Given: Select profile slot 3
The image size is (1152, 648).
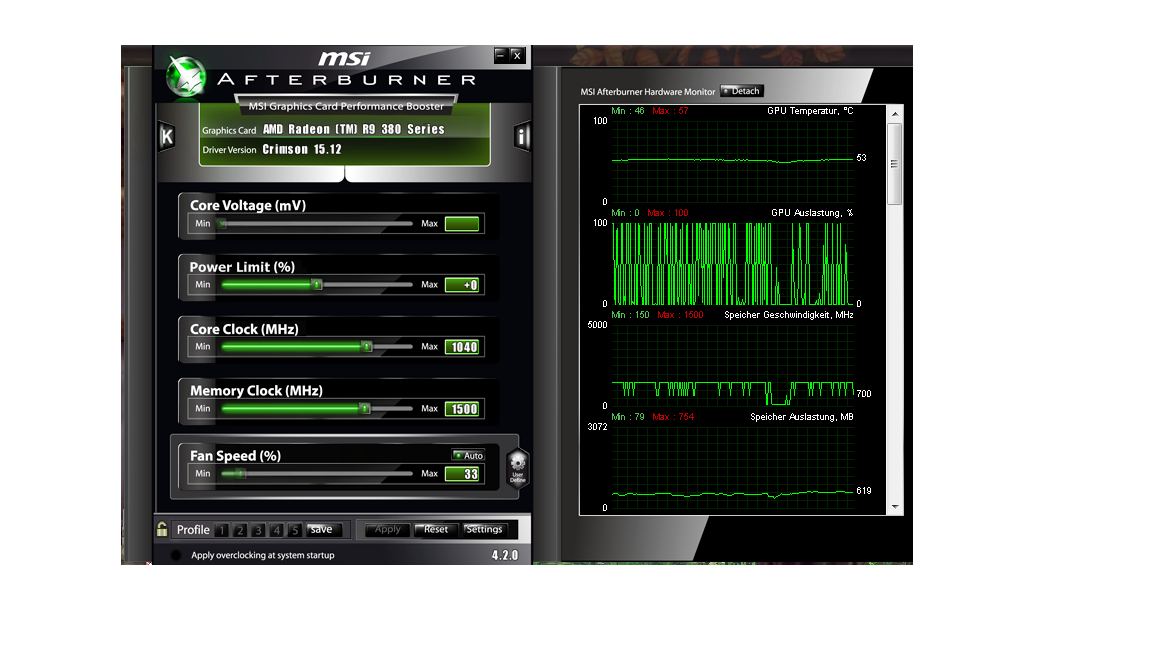Looking at the screenshot, I should (258, 530).
